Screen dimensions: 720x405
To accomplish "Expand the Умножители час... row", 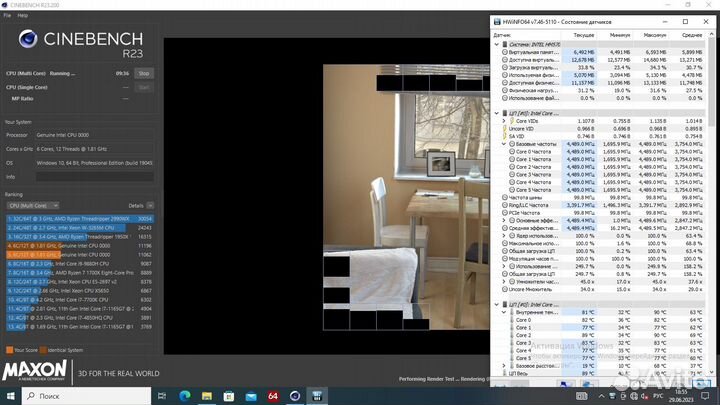I will click(504, 281).
